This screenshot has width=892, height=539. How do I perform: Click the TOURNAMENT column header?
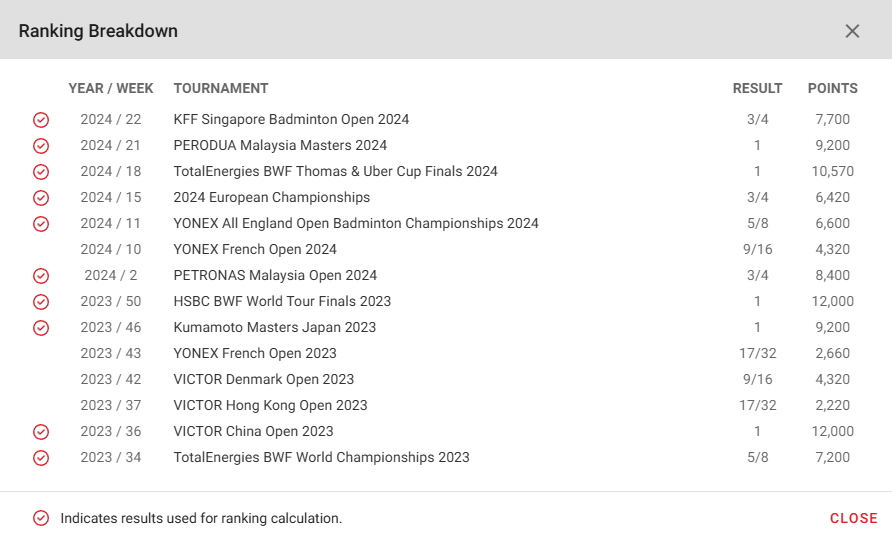[x=221, y=88]
